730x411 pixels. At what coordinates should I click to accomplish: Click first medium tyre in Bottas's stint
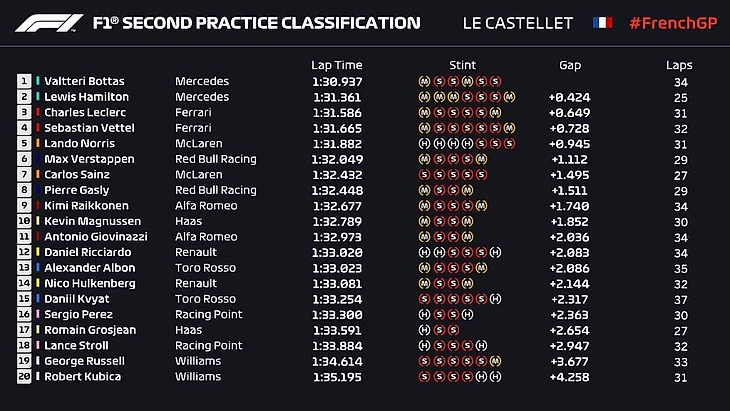pos(425,81)
